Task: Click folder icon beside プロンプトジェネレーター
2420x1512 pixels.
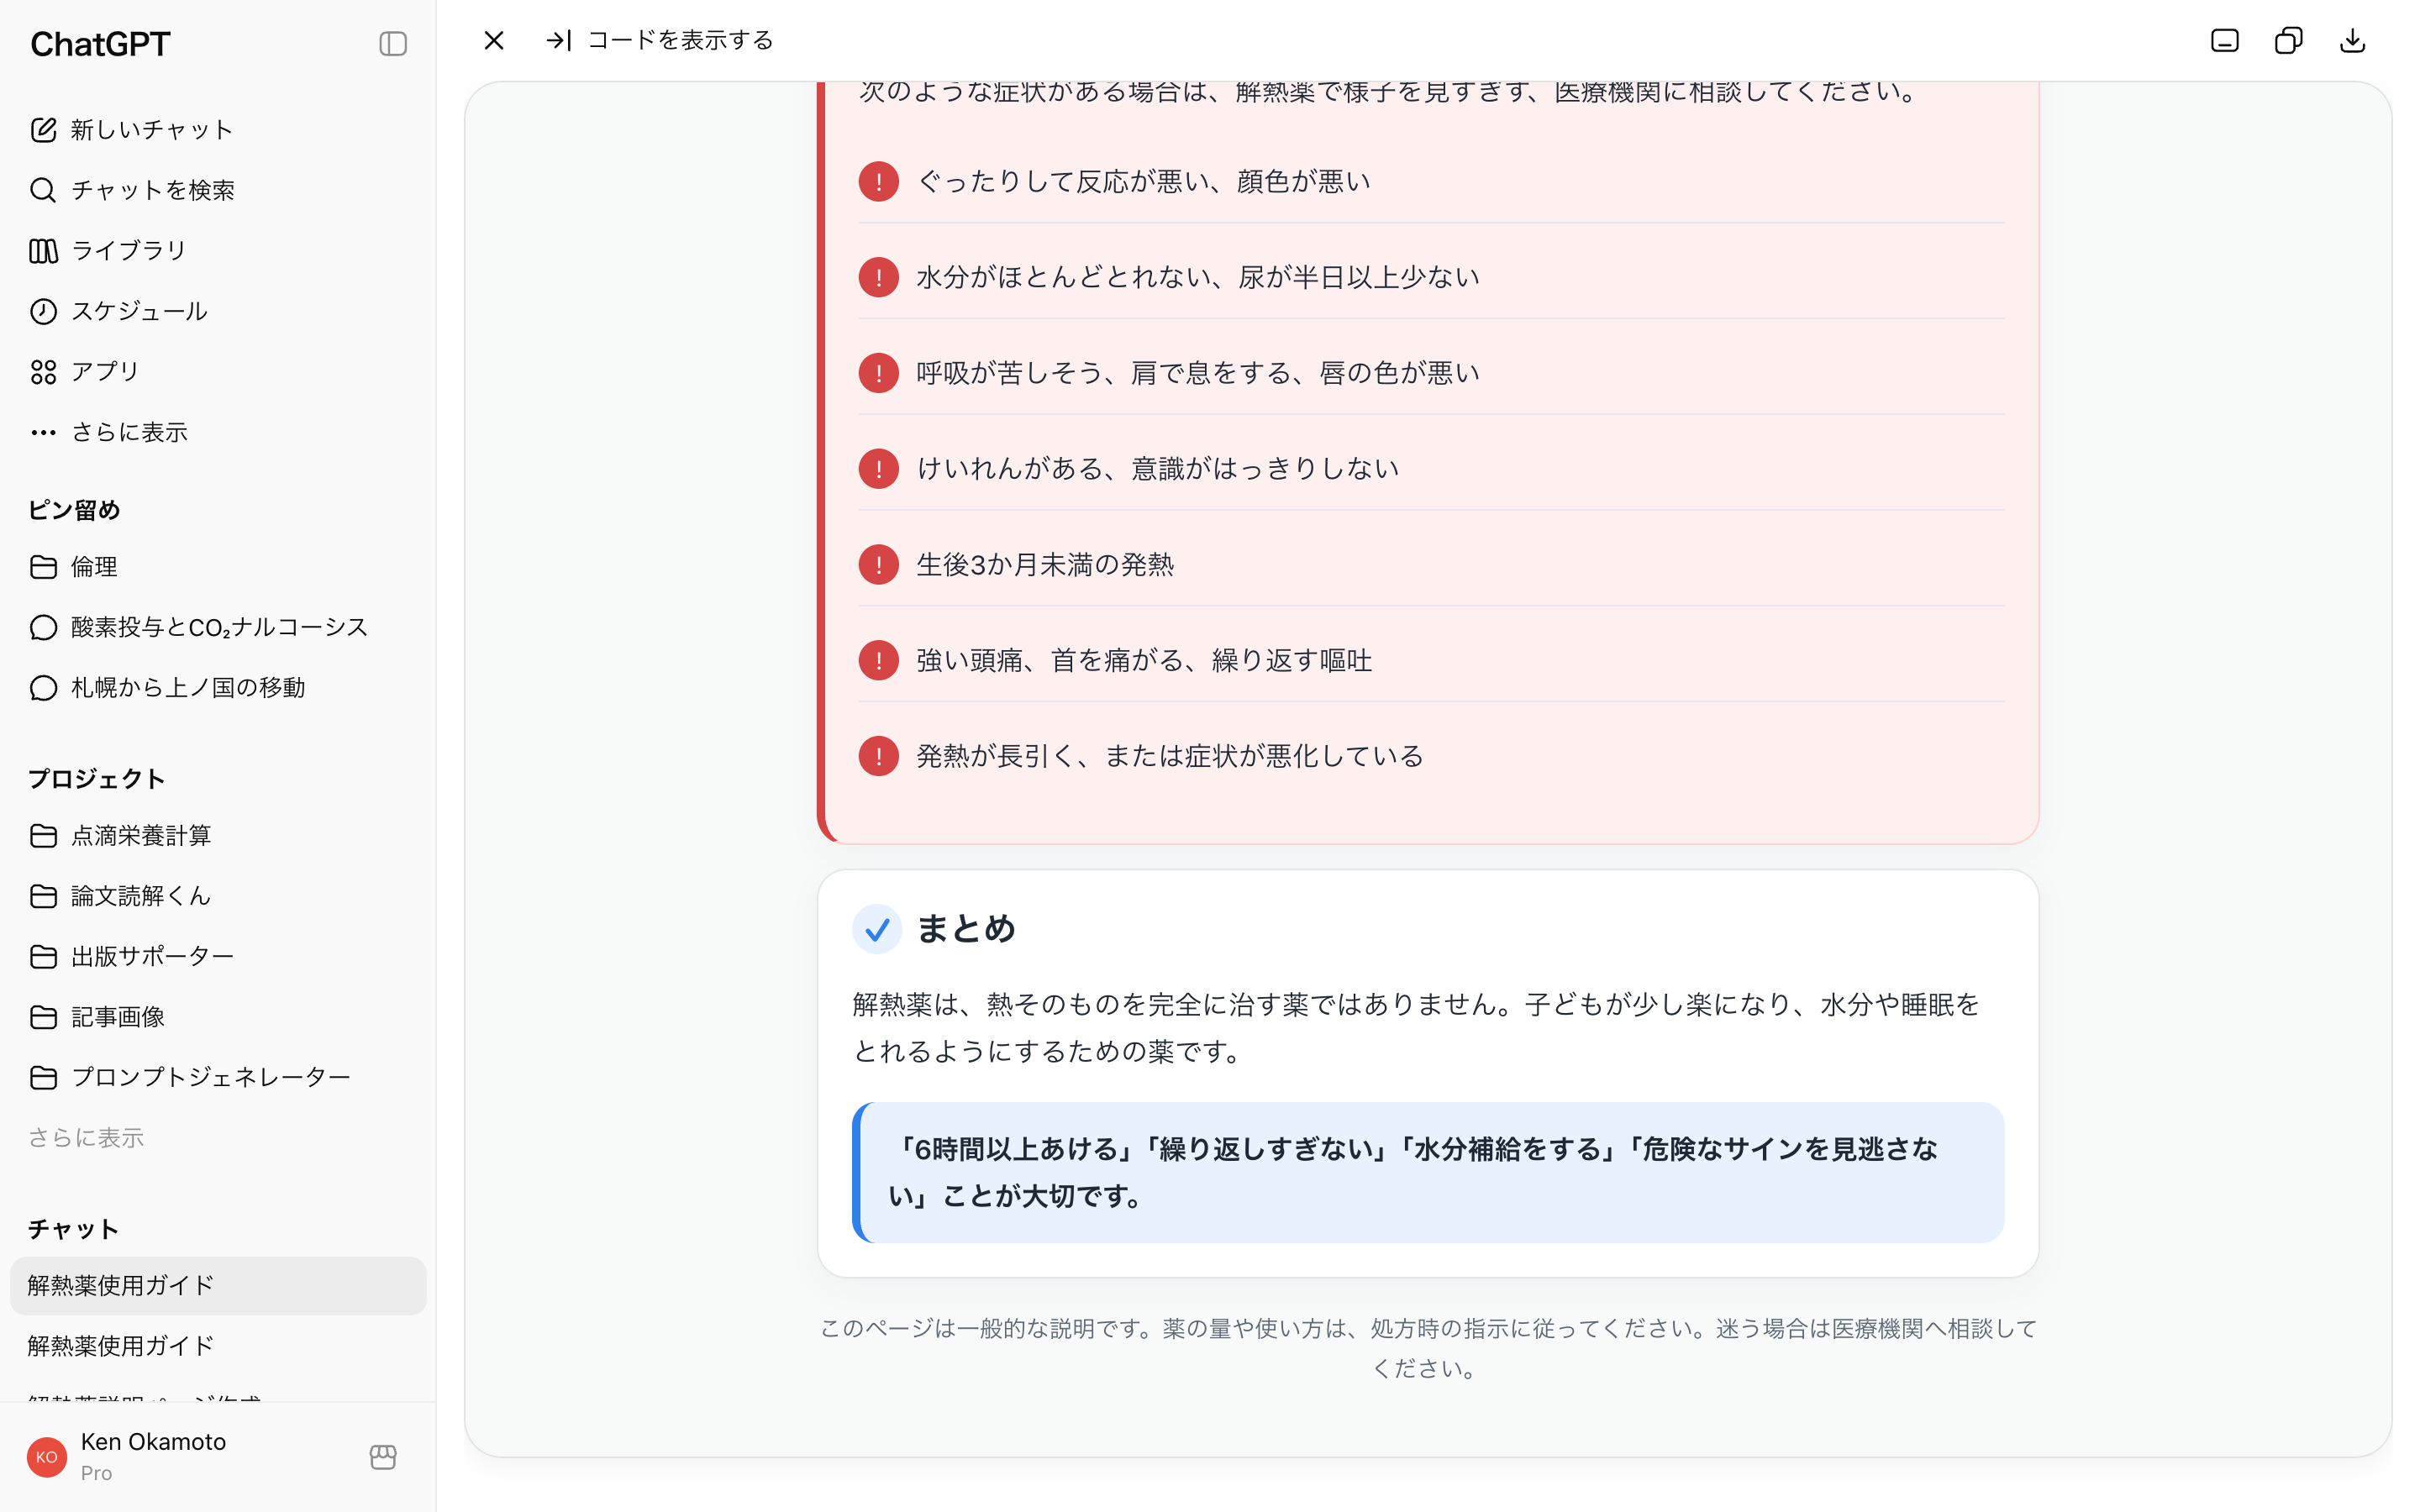Action: (43, 1077)
